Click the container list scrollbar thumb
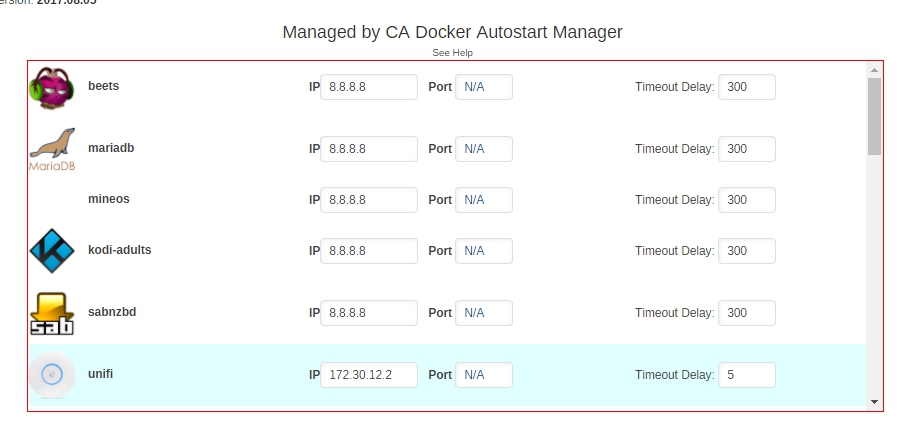The height and width of the screenshot is (433, 909). 874,116
